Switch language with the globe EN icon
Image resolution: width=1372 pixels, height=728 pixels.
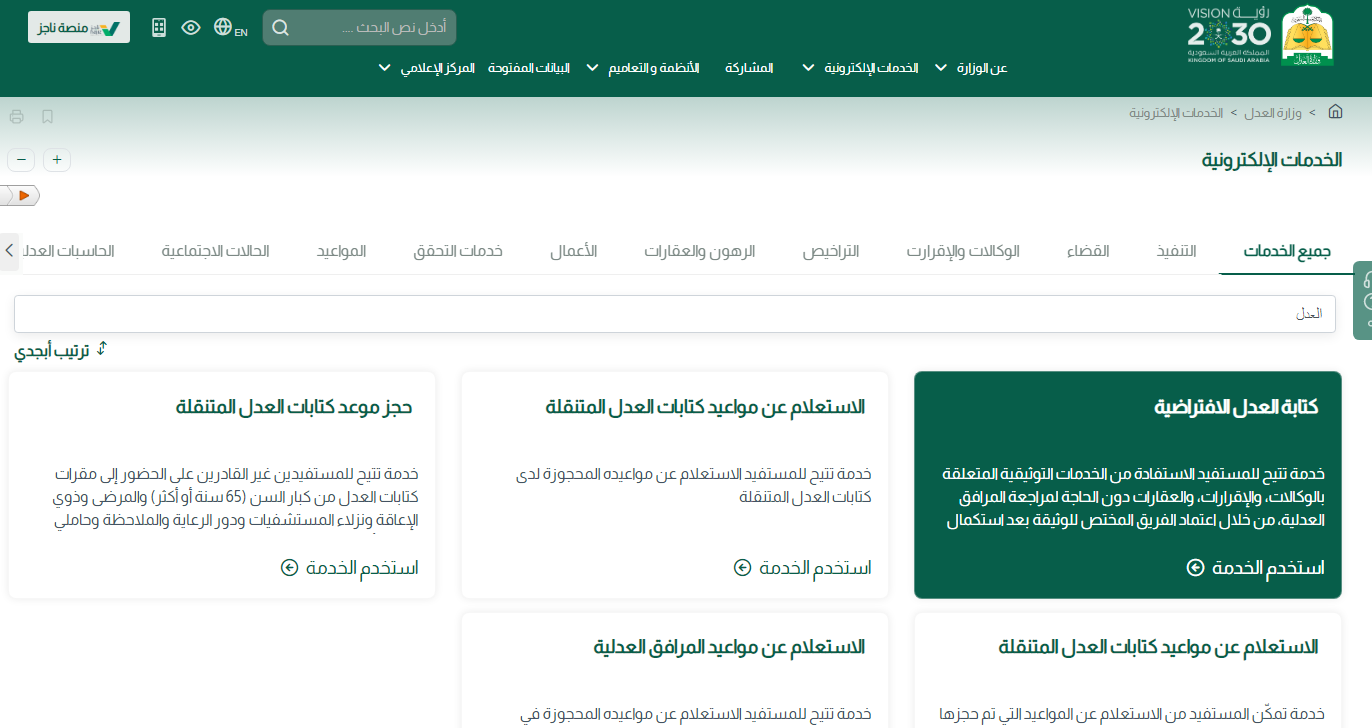230,28
